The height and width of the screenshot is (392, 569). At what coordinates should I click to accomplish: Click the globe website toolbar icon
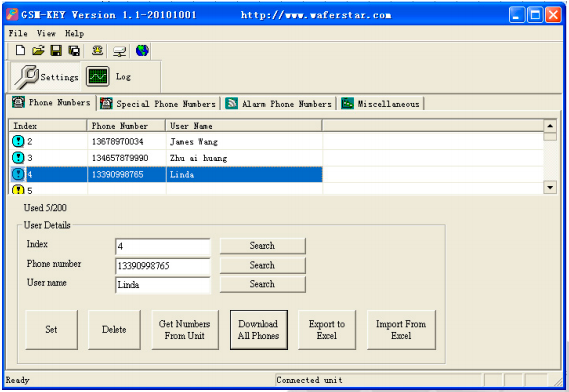click(142, 50)
